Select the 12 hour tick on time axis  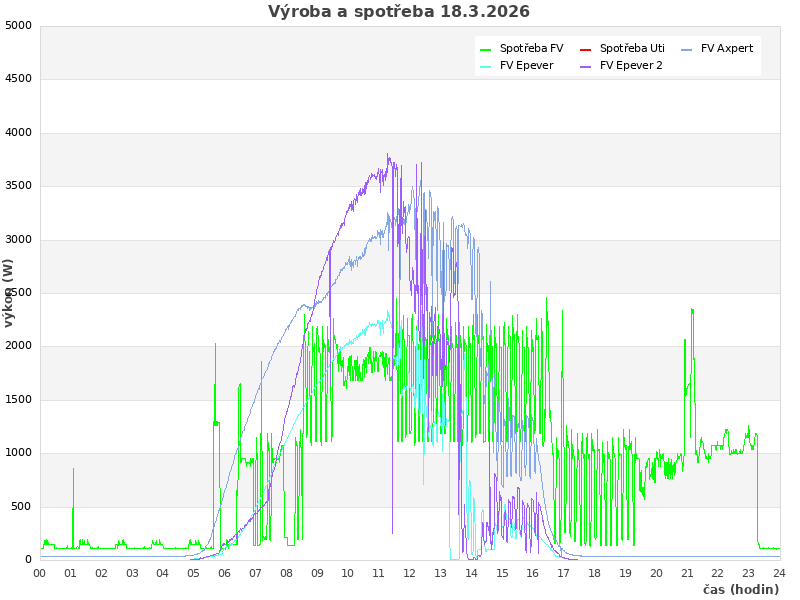pyautogui.click(x=410, y=573)
